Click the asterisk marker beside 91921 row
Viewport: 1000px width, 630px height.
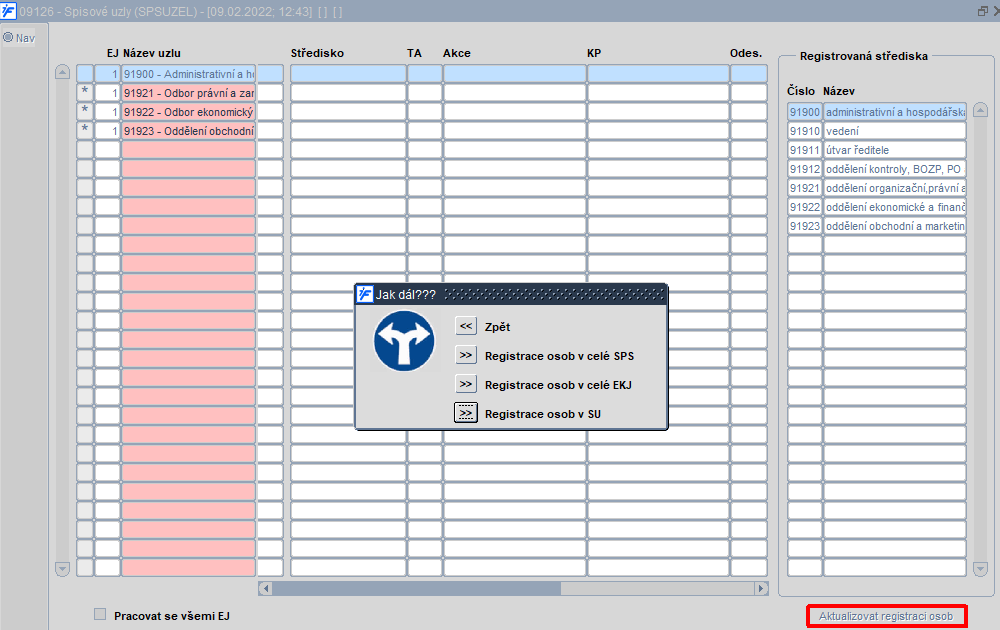click(85, 92)
